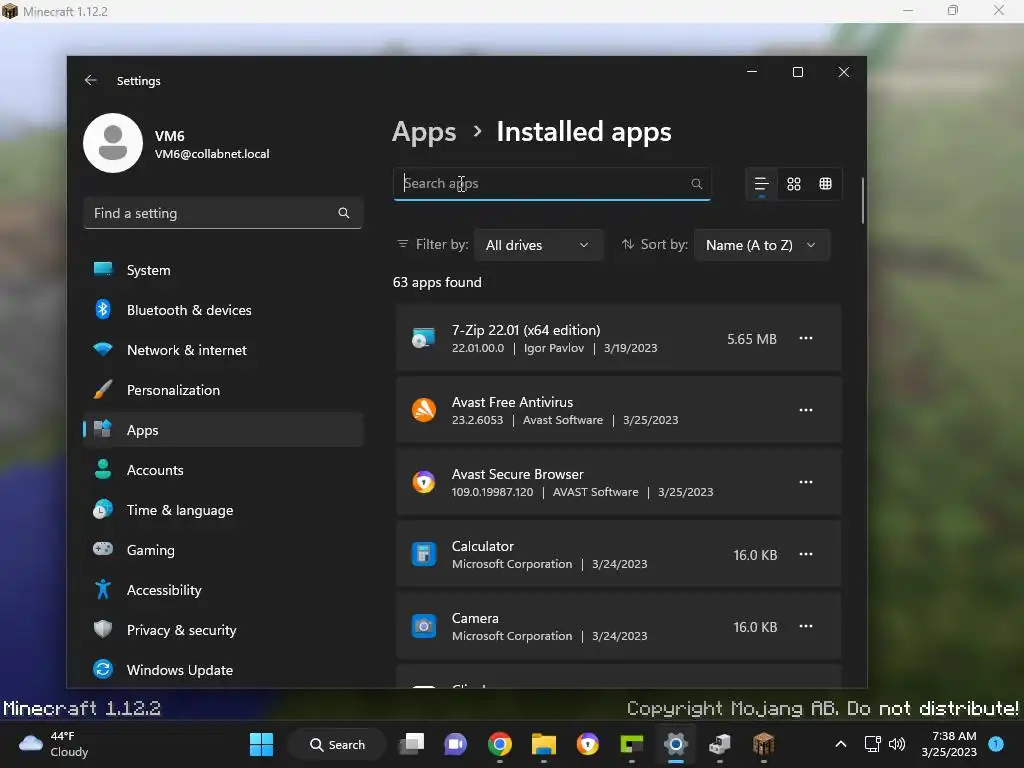Open the network icon in system tray
Viewport: 1024px width, 768px height.
(872, 744)
